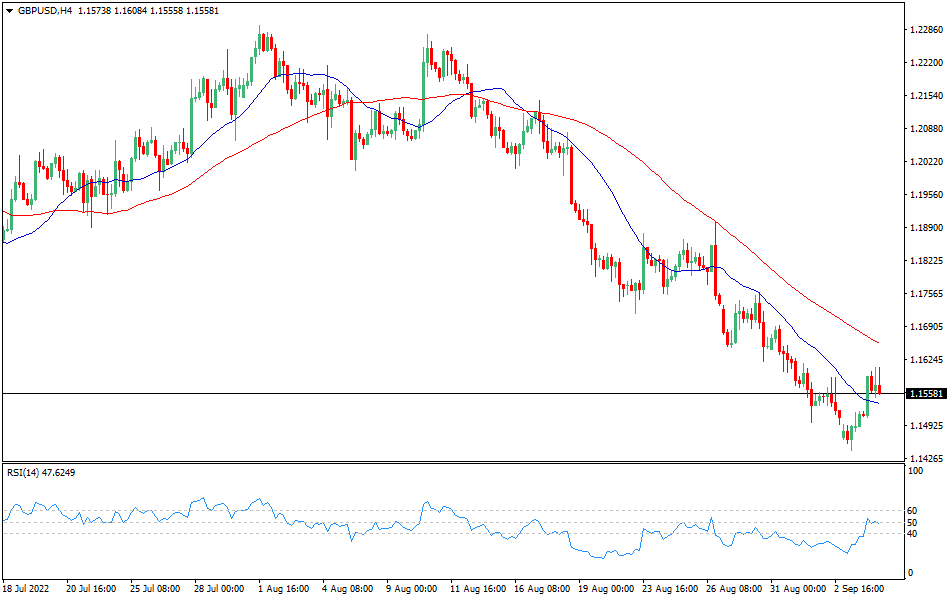950x600 pixels.
Task: Click the 19 Aug 00:00 time label
Action: coord(606,588)
